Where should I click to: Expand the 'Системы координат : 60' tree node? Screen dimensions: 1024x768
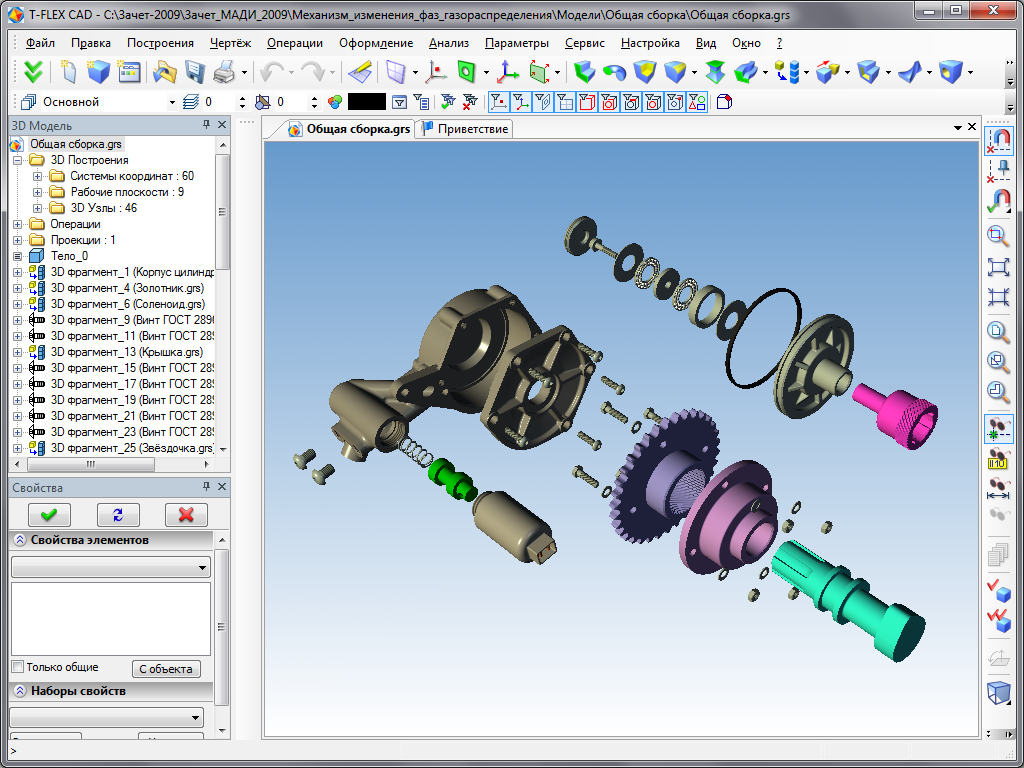coord(38,176)
